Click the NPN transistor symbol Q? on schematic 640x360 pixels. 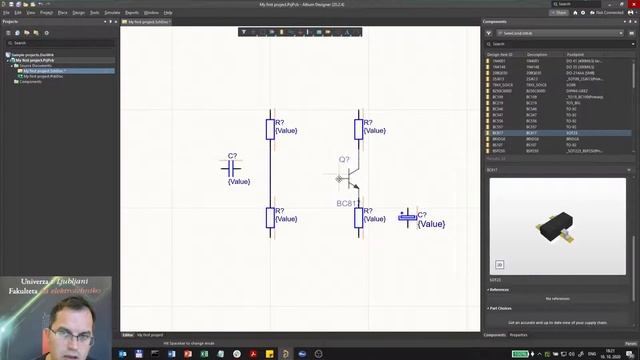pos(352,178)
